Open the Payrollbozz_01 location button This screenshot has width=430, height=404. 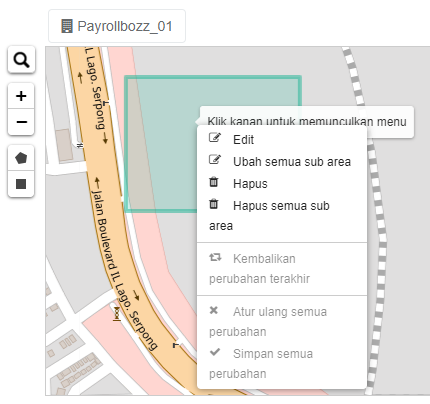[x=117, y=26]
